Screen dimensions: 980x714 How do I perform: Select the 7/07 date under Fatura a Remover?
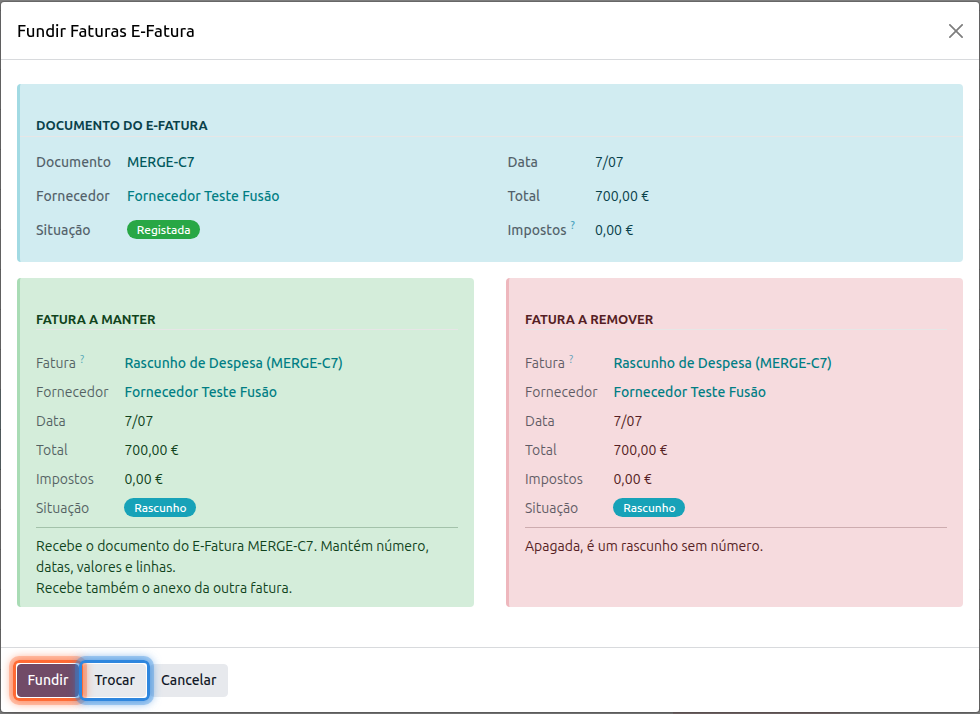click(628, 421)
